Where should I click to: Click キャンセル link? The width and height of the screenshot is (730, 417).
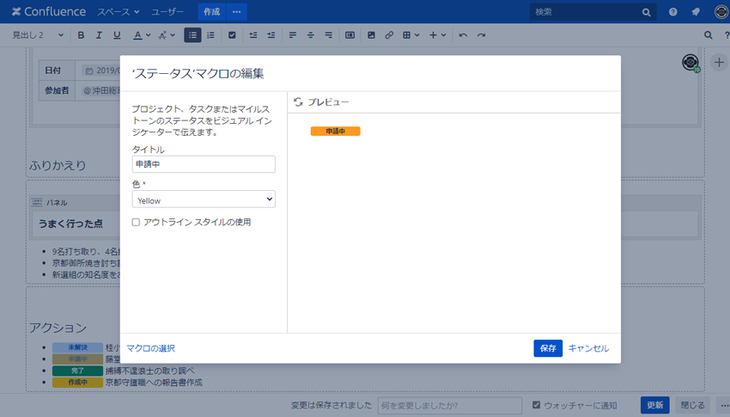point(588,349)
